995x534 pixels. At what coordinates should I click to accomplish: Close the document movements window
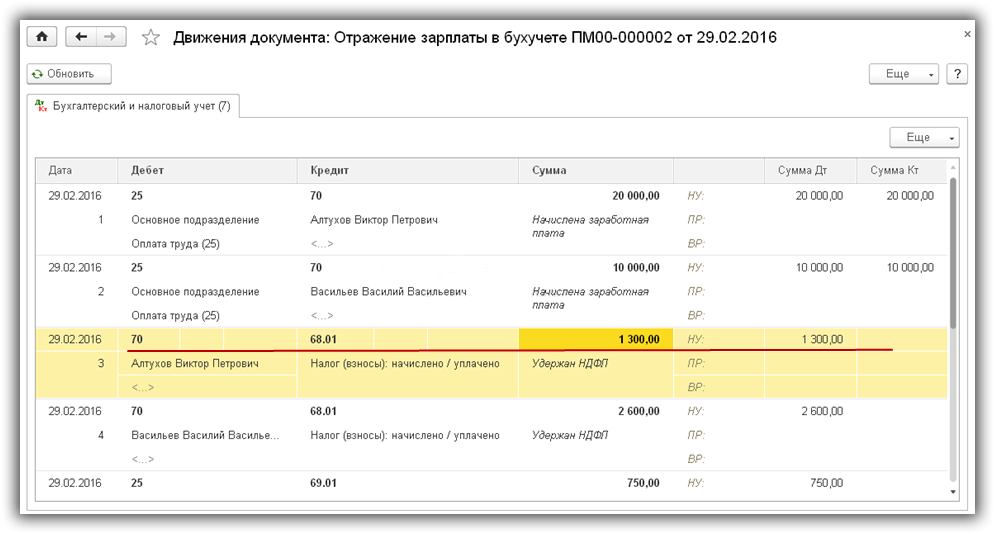pos(967,34)
